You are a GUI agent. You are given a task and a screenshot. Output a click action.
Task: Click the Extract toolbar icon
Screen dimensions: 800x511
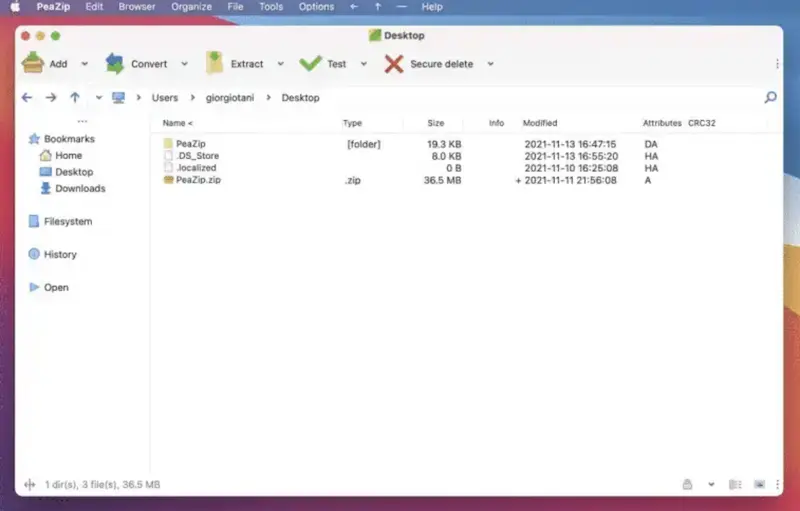click(215, 63)
